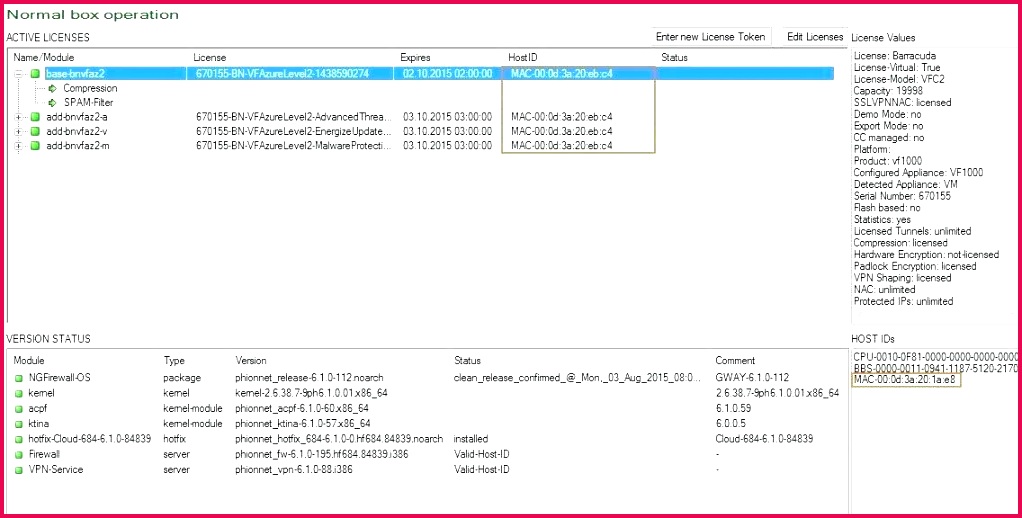Expand the add-bnvfaz2-v license node
The height and width of the screenshot is (518, 1022).
click(x=19, y=131)
